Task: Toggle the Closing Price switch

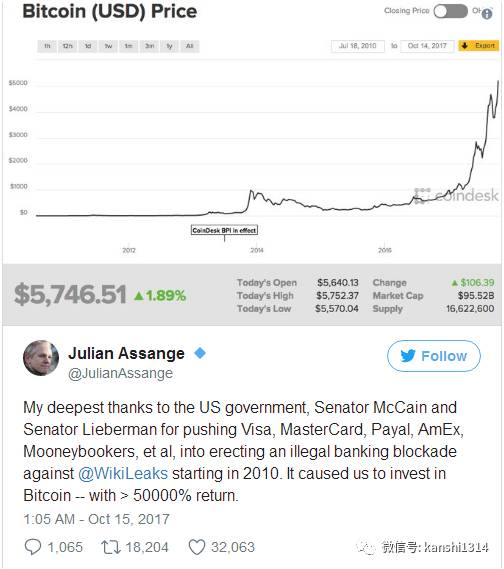Action: point(450,11)
